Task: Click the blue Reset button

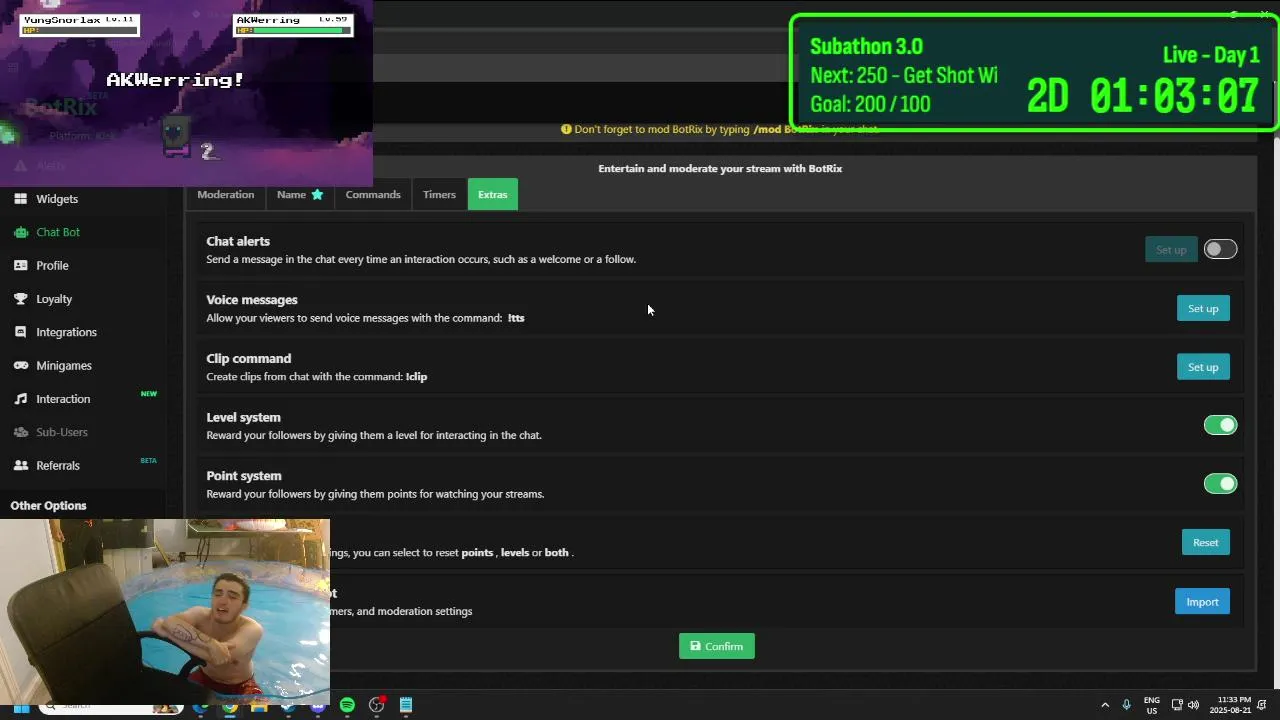Action: coord(1205,543)
